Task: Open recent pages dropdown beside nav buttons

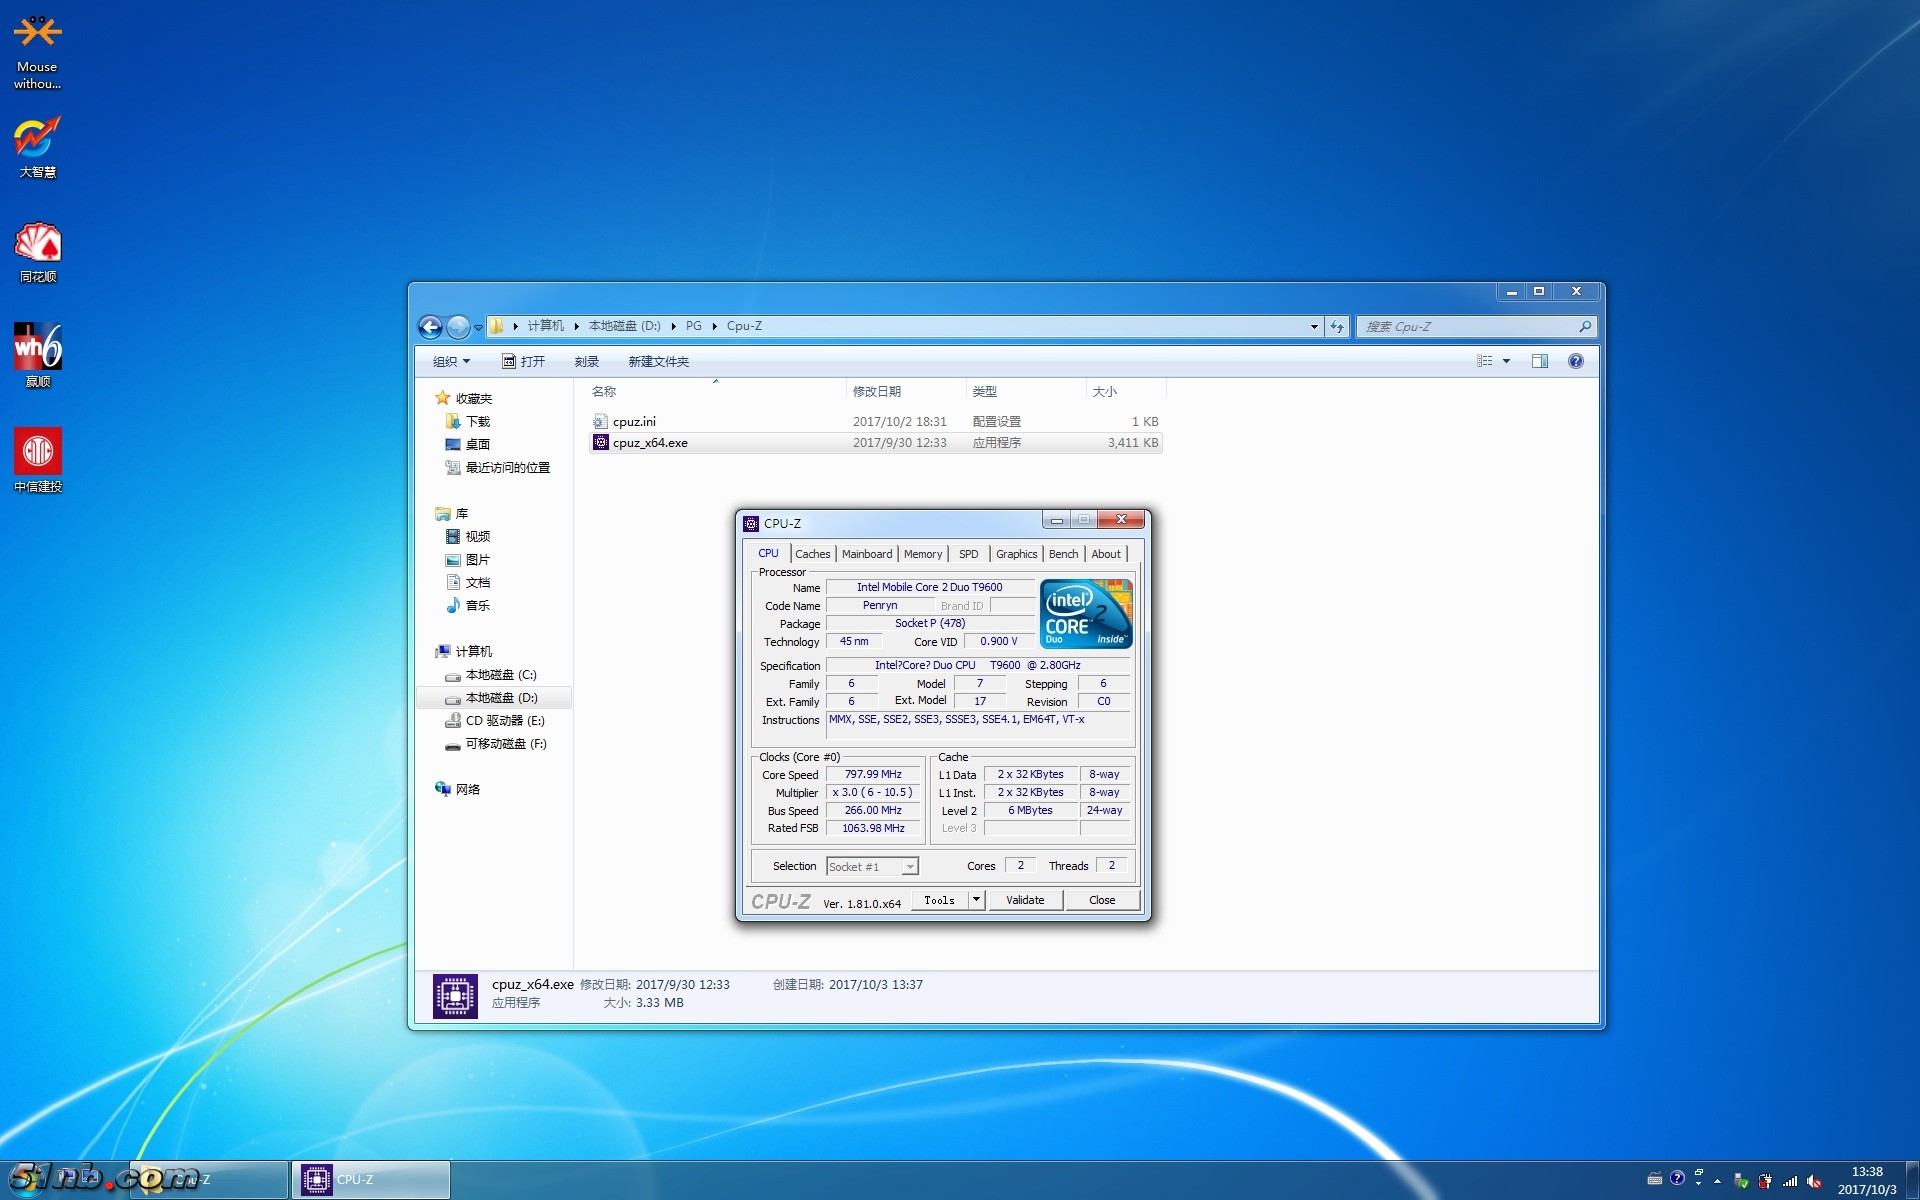Action: [478, 327]
